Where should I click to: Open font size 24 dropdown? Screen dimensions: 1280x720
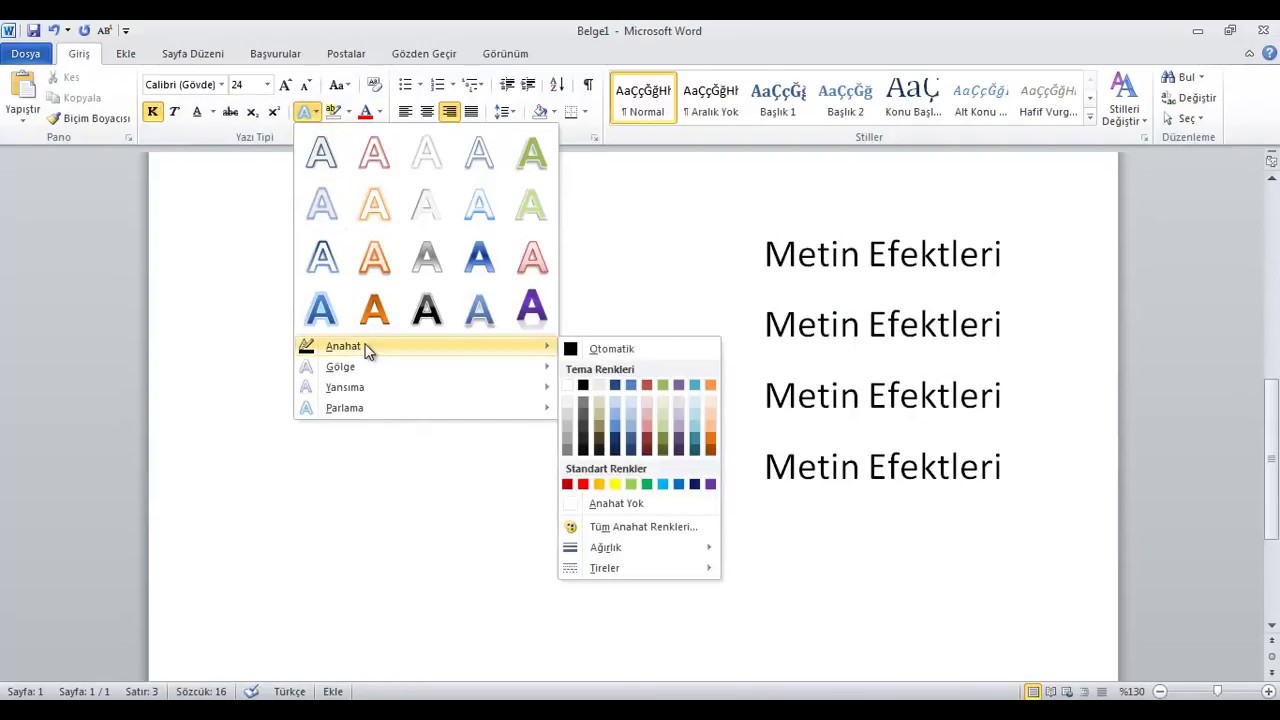click(267, 85)
